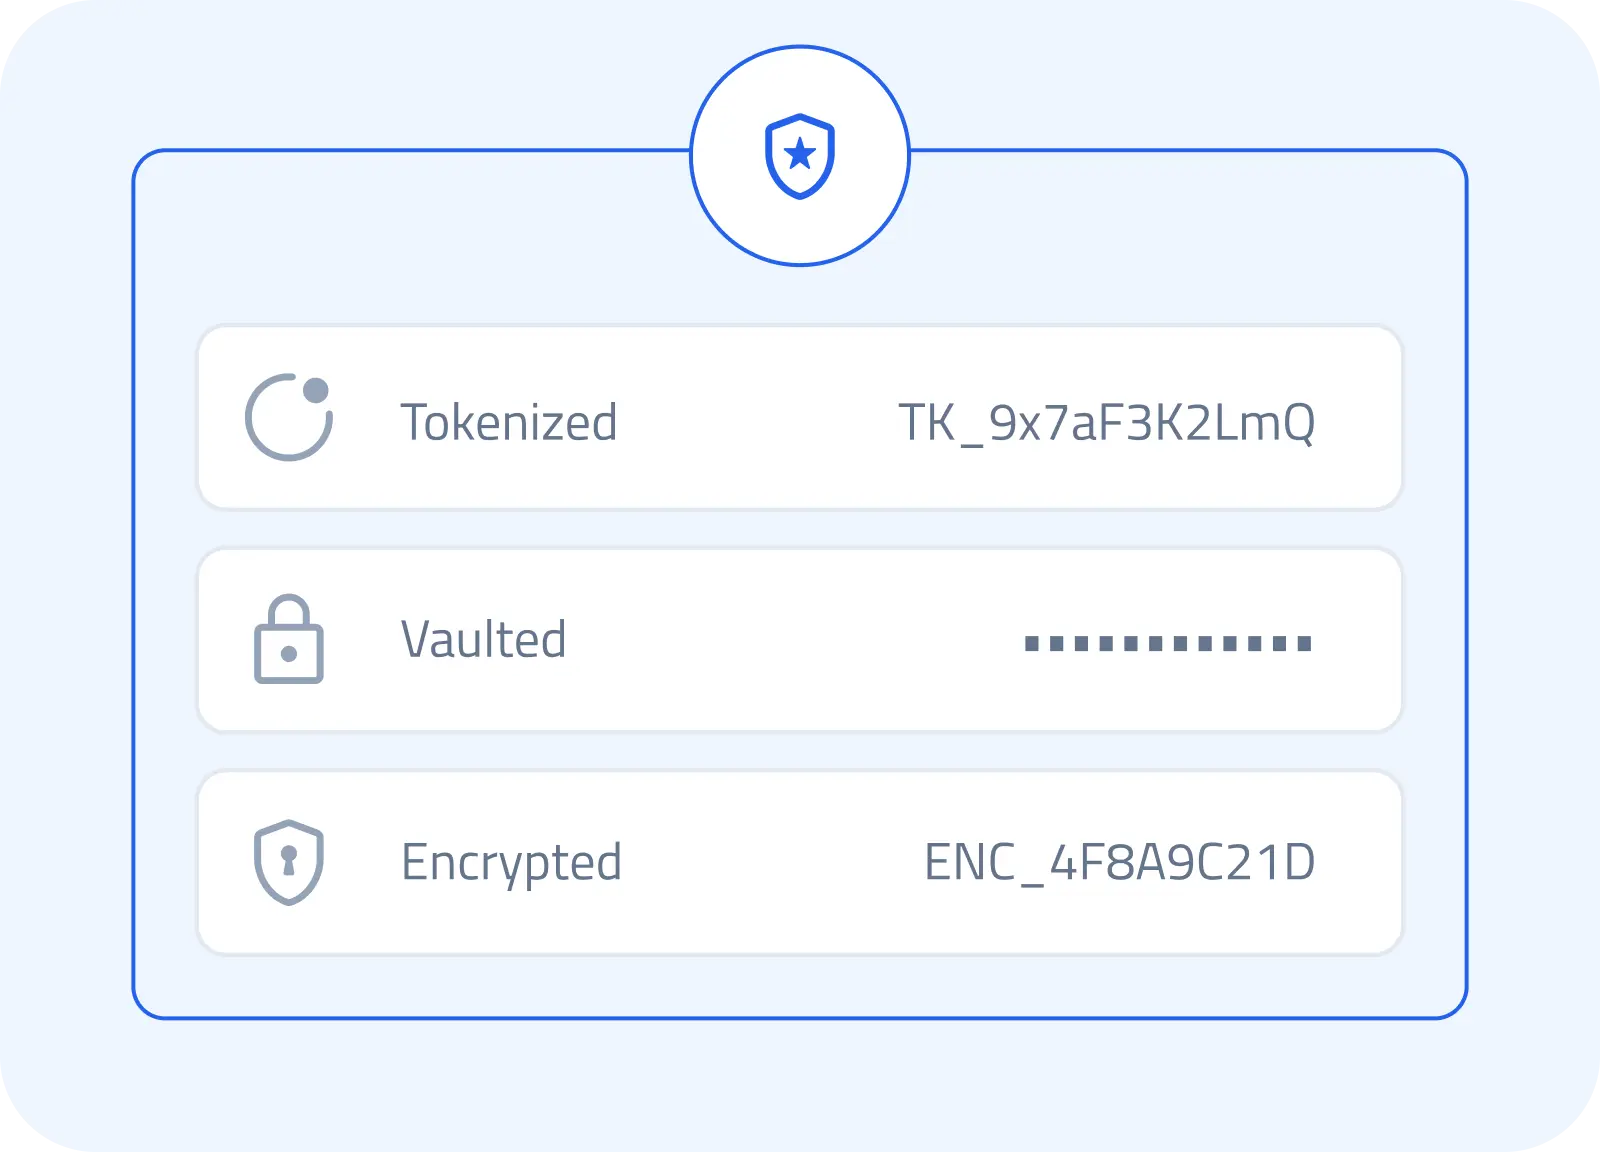The width and height of the screenshot is (1600, 1152).
Task: Select the Tokenized label
Action: (x=509, y=422)
